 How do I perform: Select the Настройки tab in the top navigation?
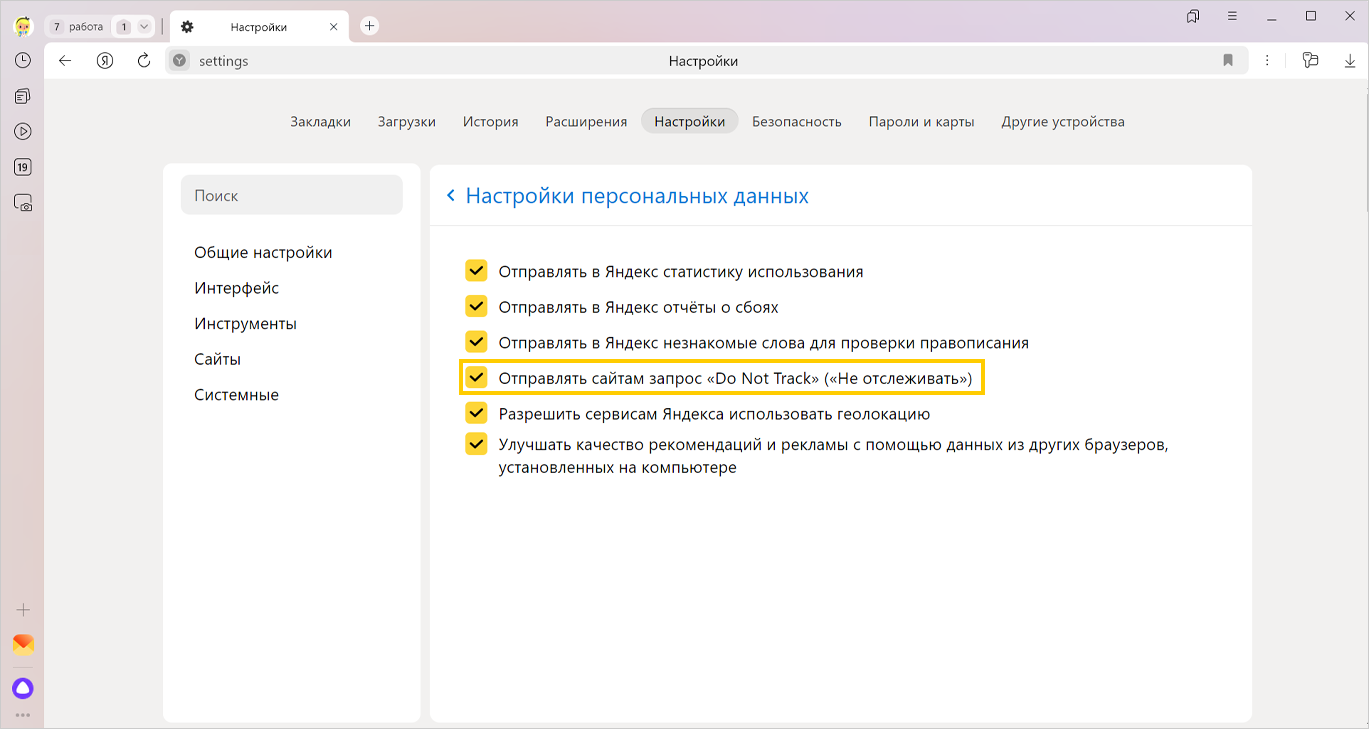[x=690, y=121]
